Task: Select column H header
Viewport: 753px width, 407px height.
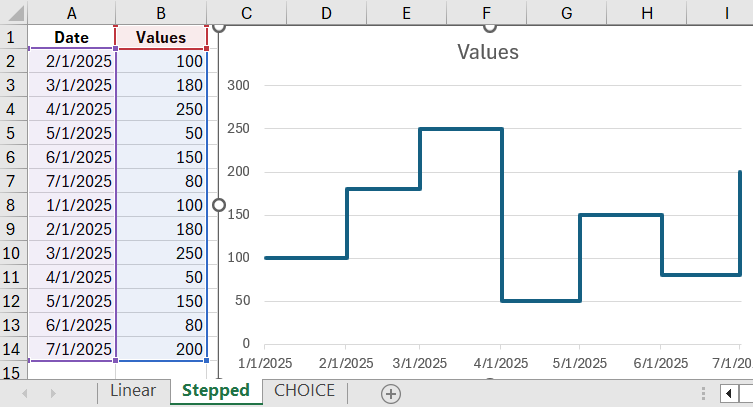Action: point(647,13)
